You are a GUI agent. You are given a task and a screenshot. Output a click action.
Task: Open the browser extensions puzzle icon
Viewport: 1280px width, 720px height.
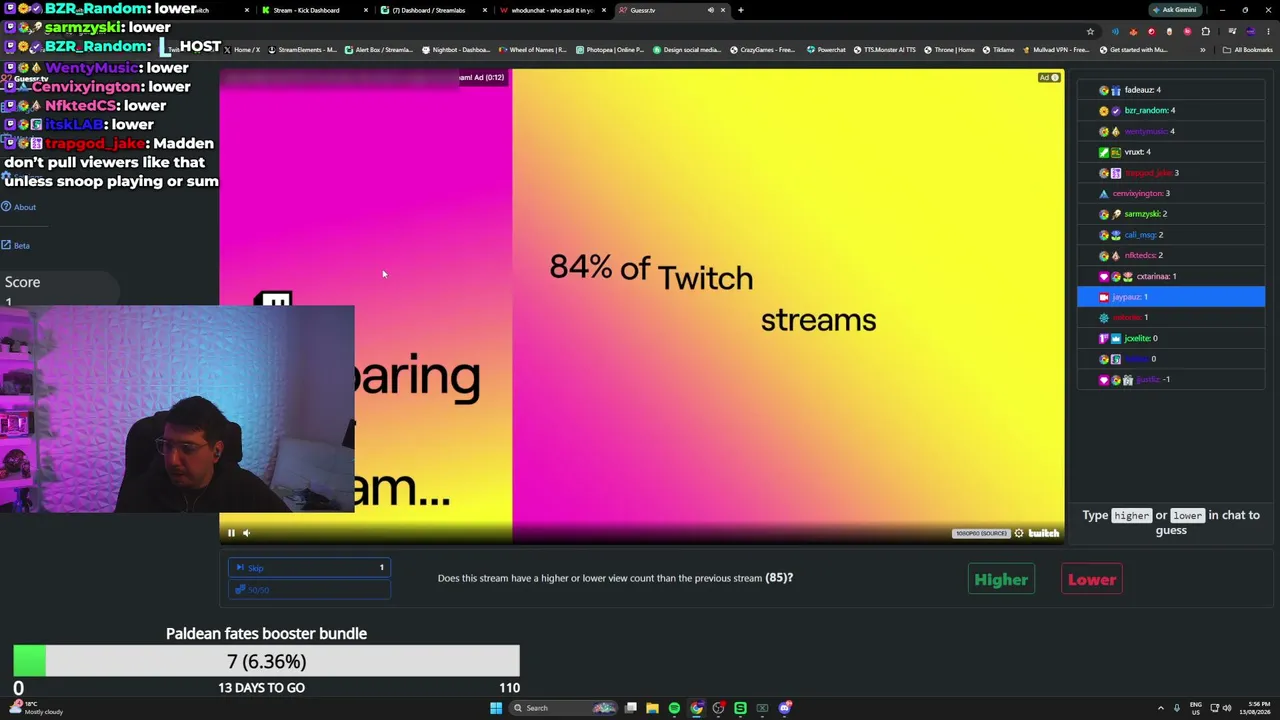pos(1205,31)
